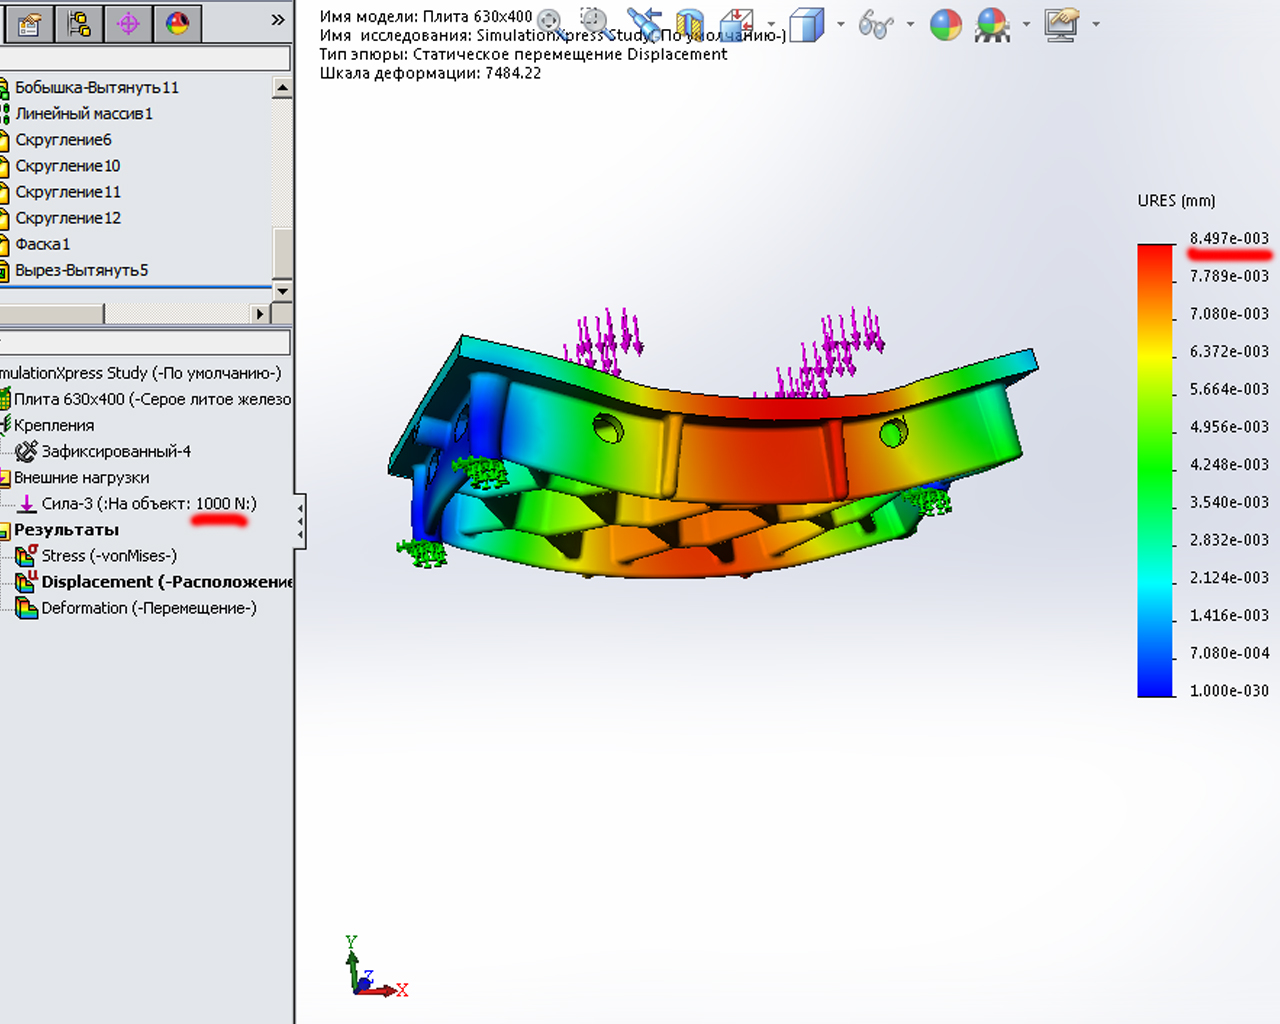This screenshot has height=1024, width=1280.
Task: Click the deformation plot icon beside Deformation
Action: 27,607
